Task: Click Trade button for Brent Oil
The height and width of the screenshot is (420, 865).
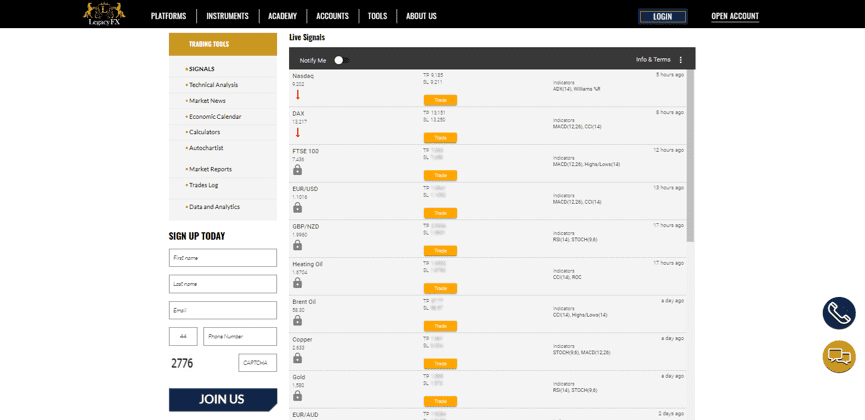Action: click(x=440, y=326)
